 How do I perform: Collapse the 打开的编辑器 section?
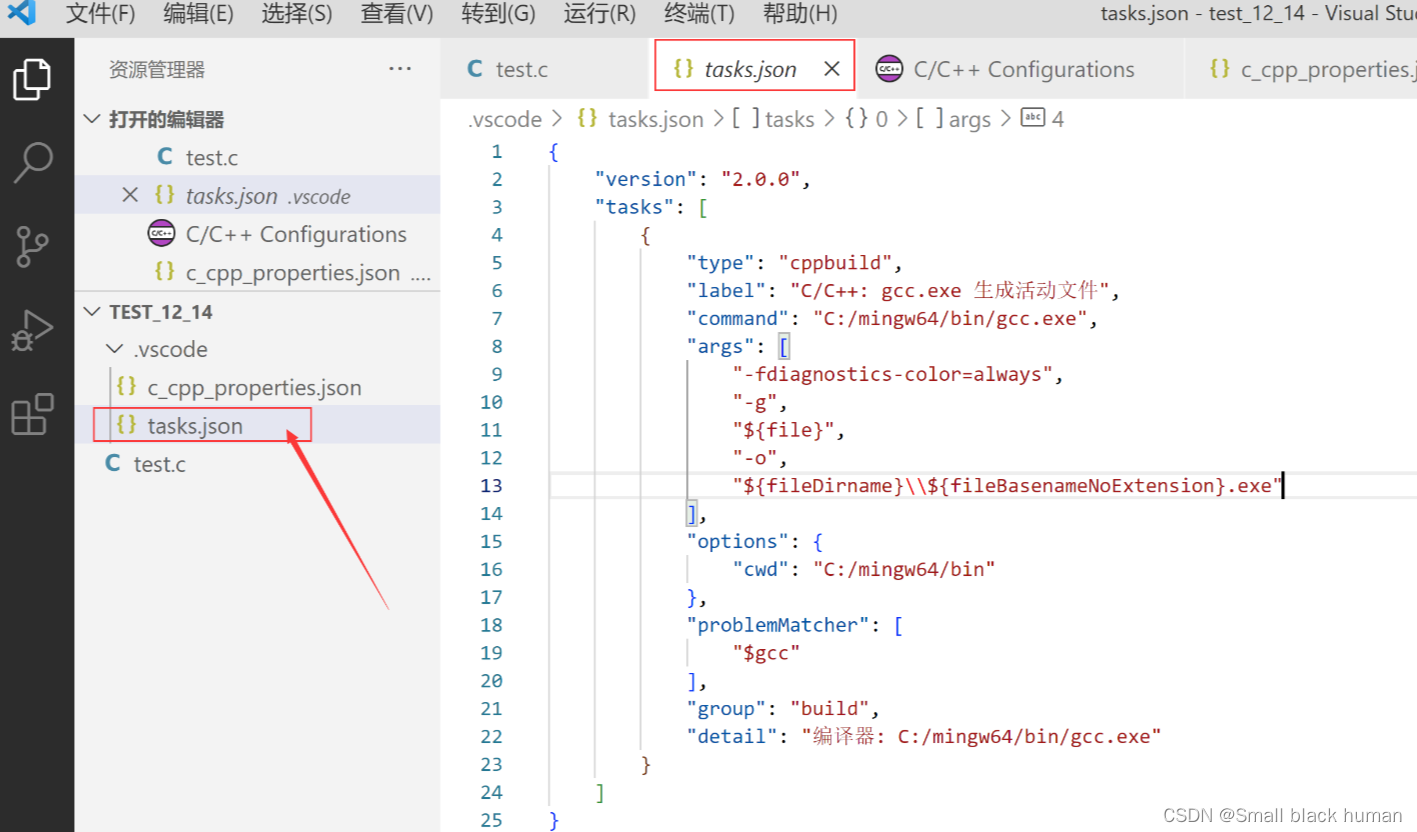93,120
